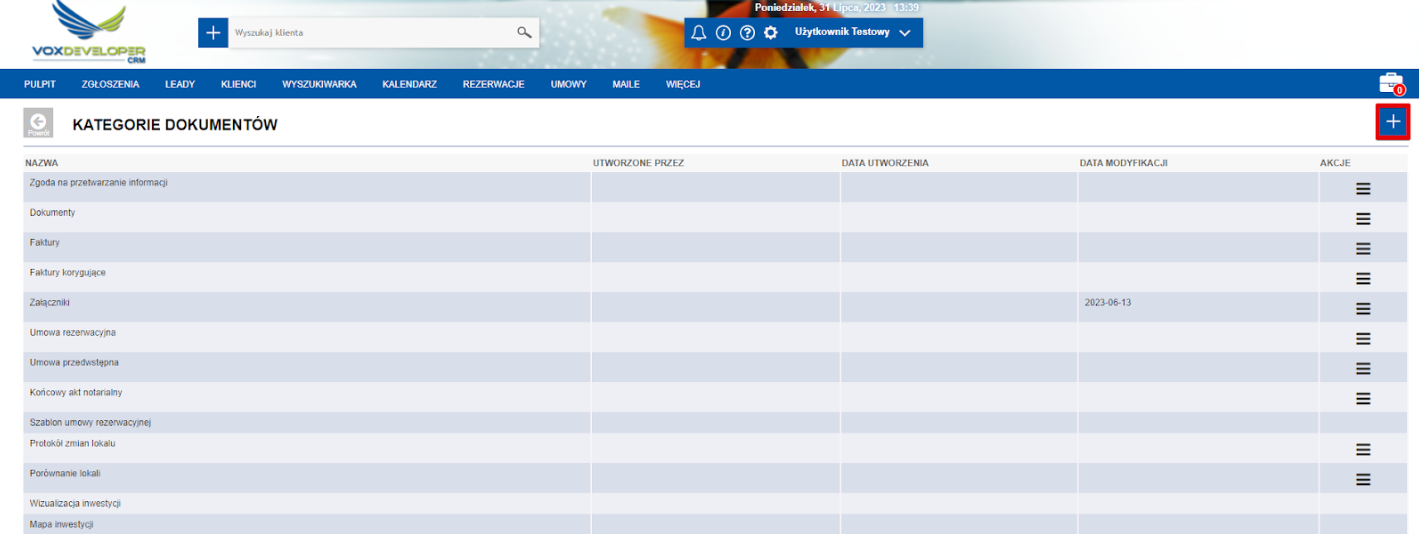Open the KLIENCI menu item

[239, 84]
